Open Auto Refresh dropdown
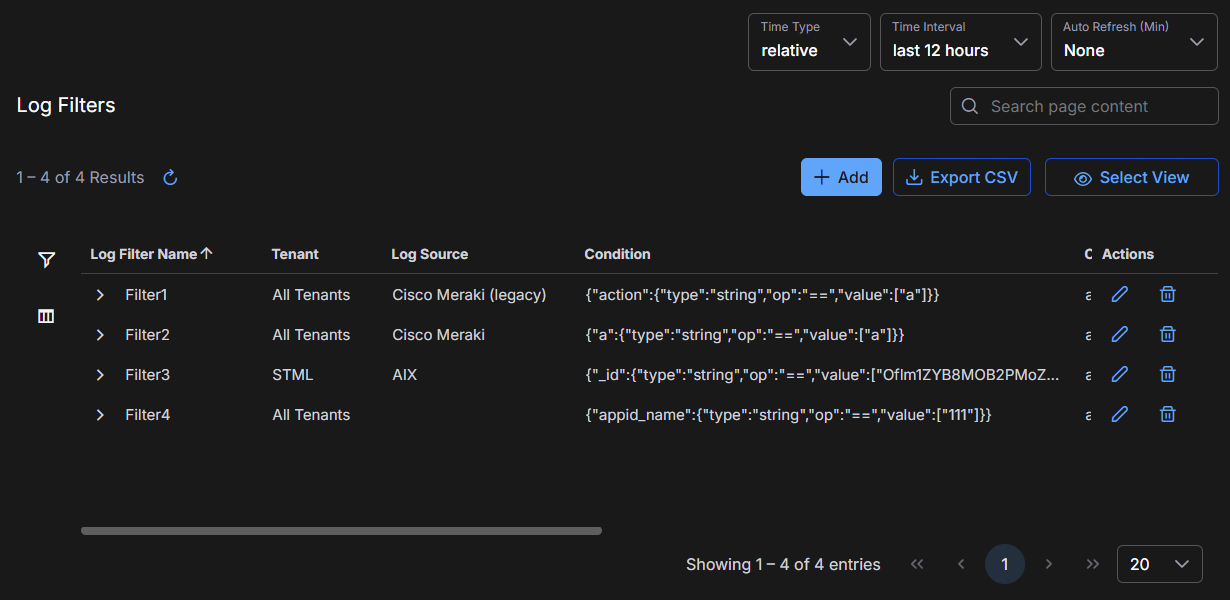 1133,42
